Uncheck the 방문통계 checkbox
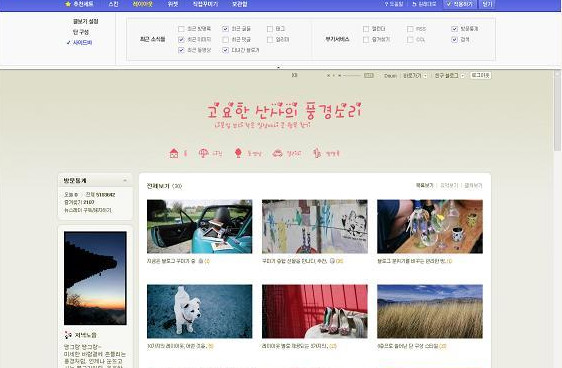Image resolution: width=562 pixels, height=368 pixels. point(454,29)
